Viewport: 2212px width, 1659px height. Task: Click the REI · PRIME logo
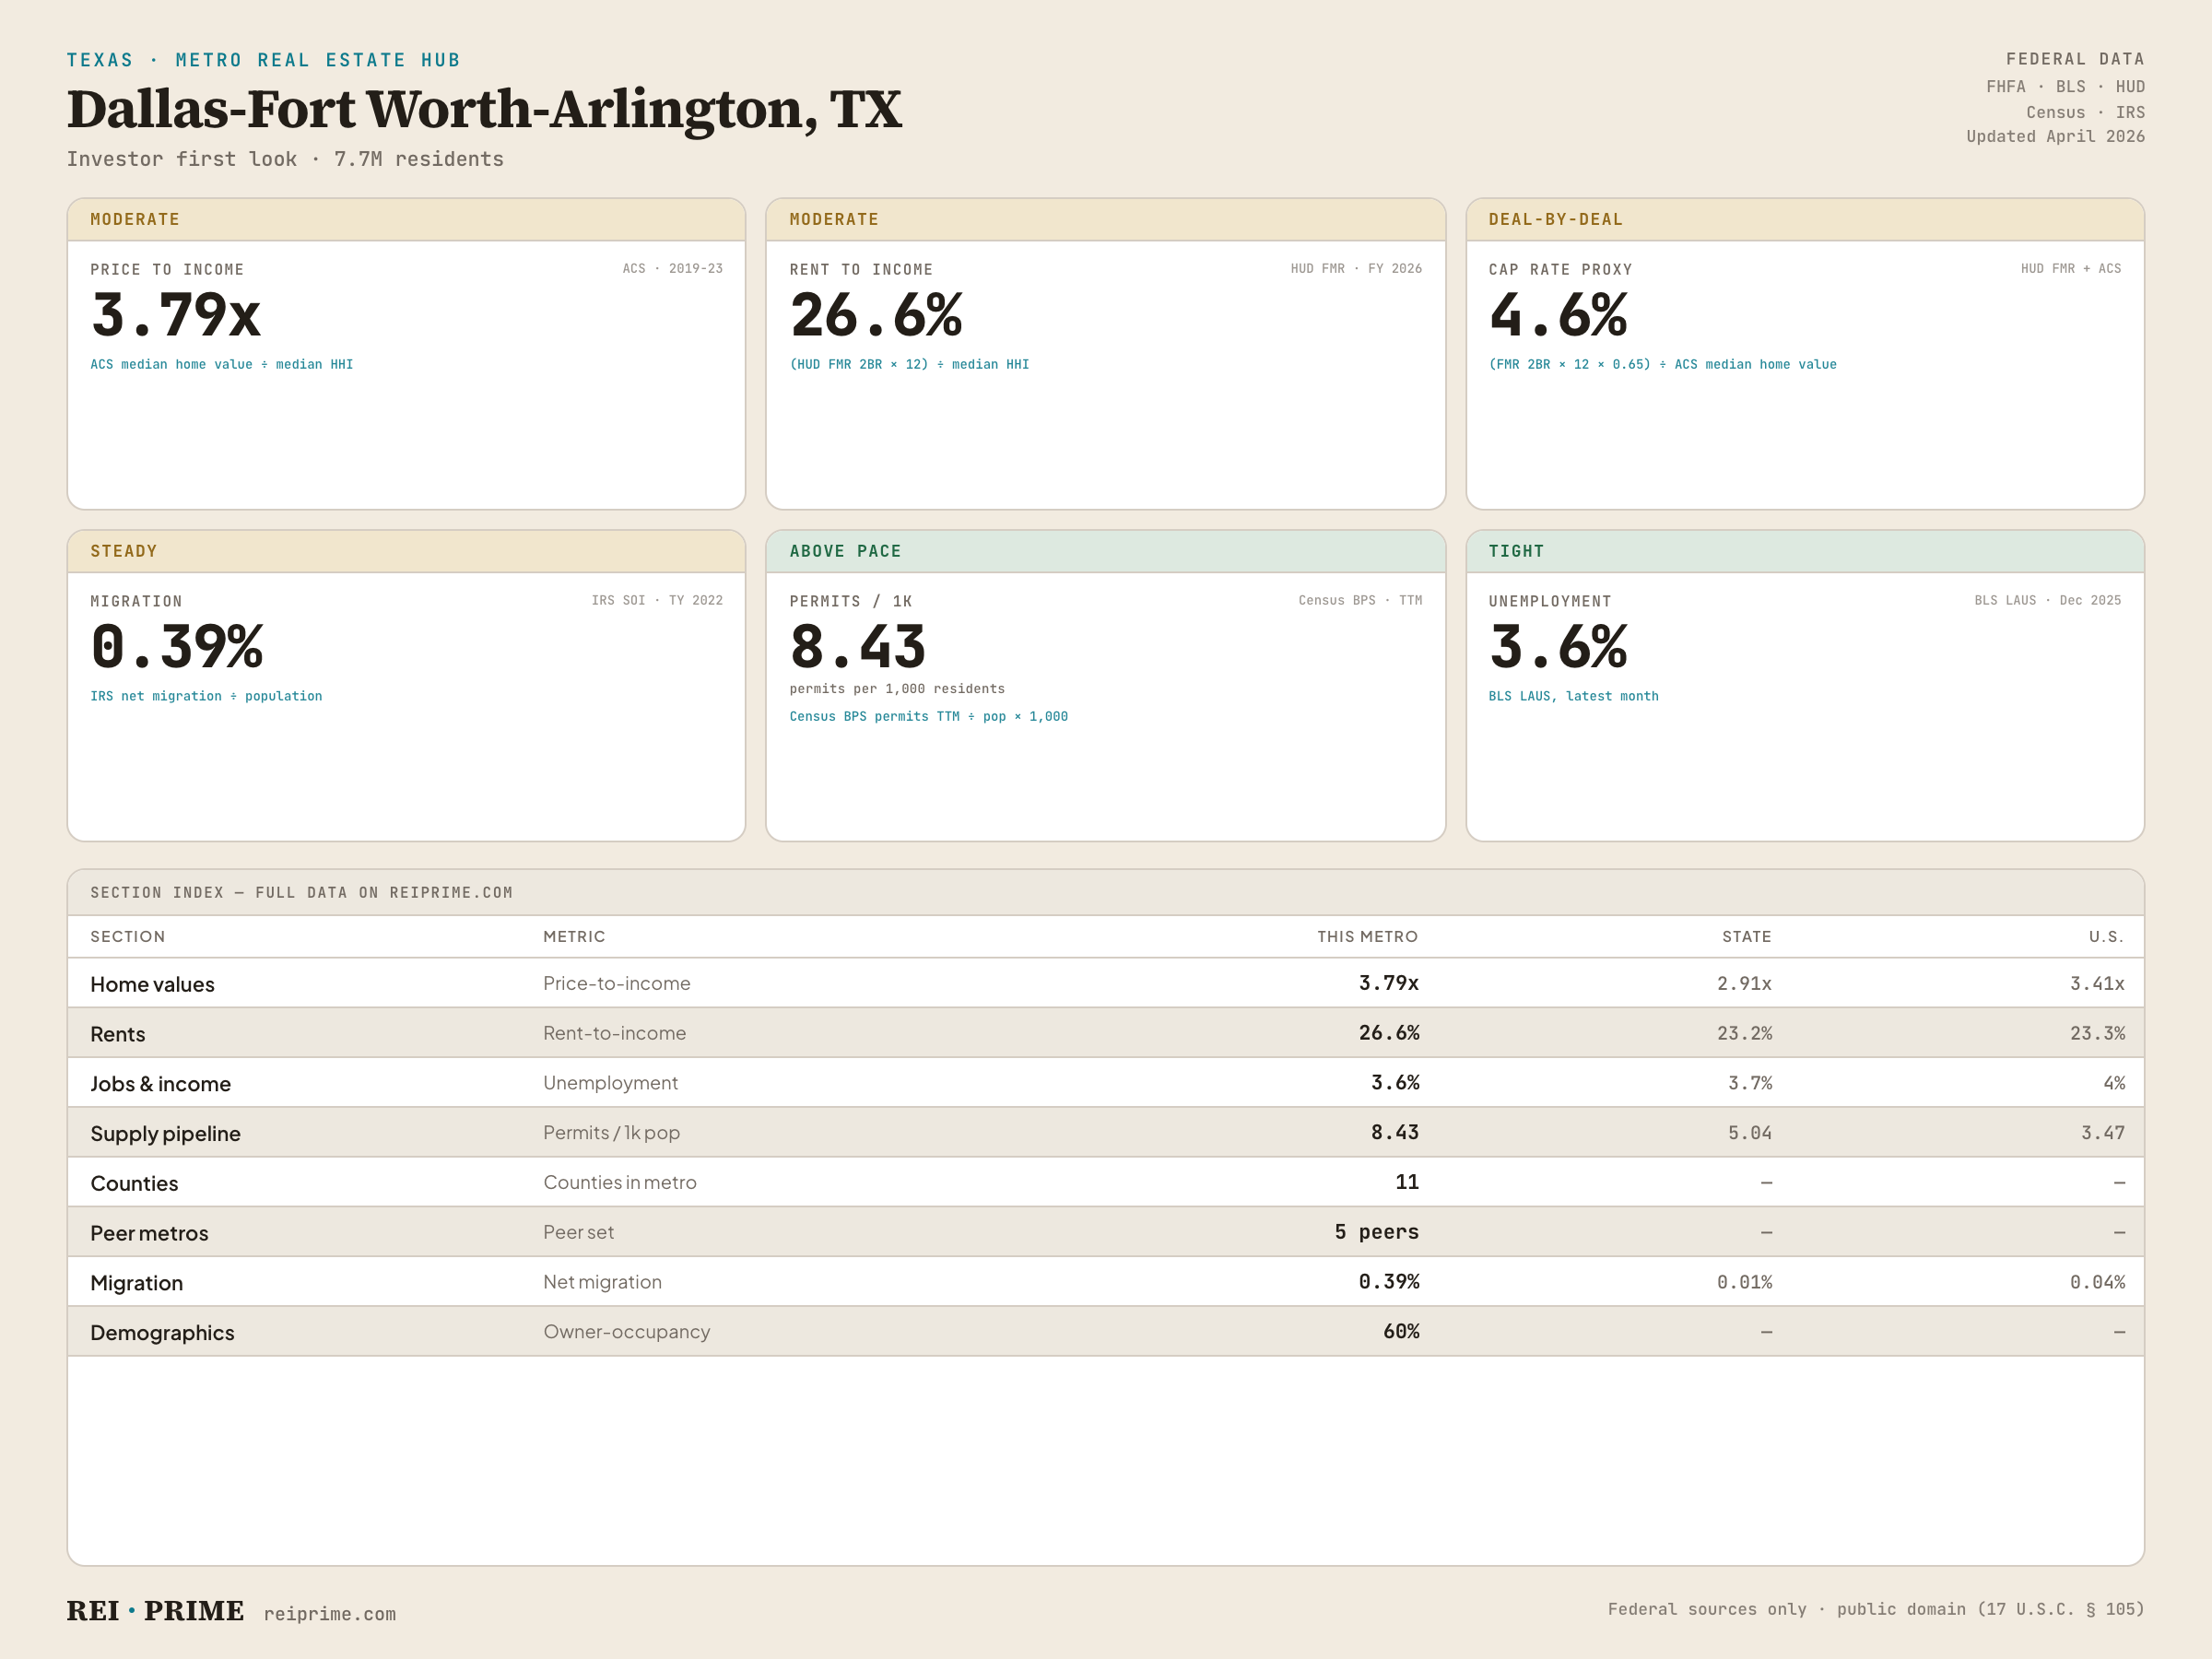tap(155, 1611)
